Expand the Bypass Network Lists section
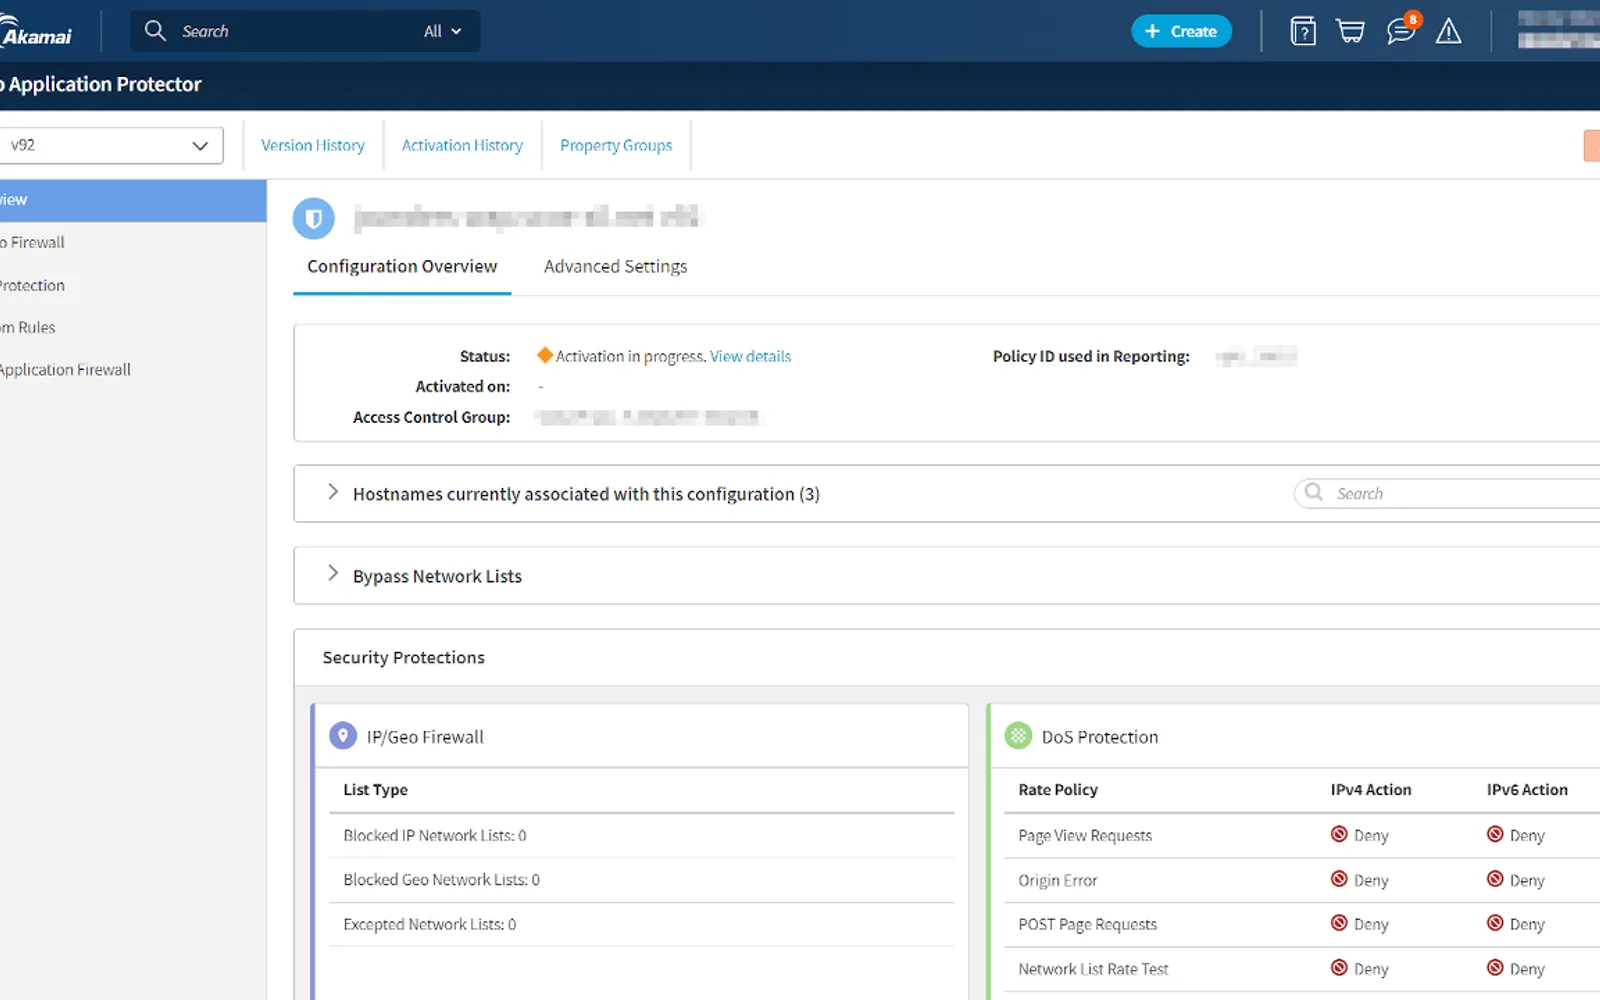1600x1000 pixels. coord(333,574)
